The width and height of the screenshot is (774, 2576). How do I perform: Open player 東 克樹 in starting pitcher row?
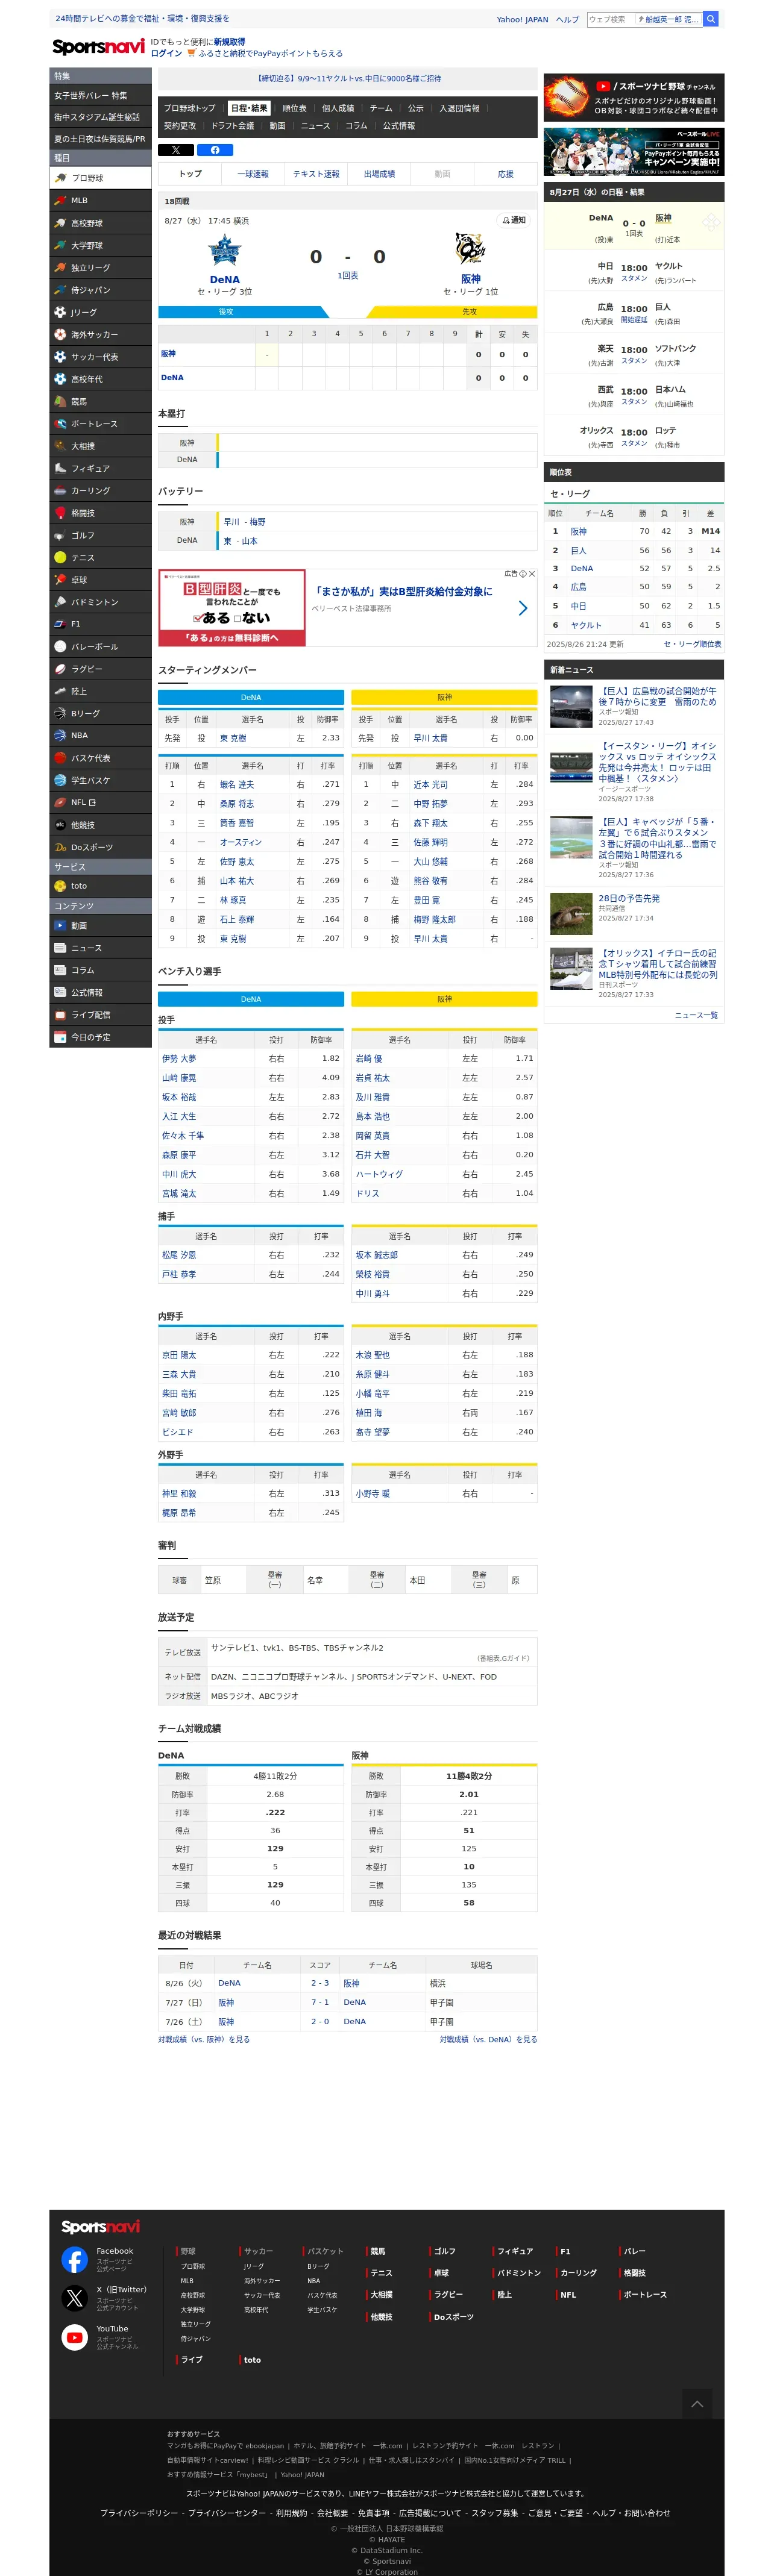coord(233,738)
